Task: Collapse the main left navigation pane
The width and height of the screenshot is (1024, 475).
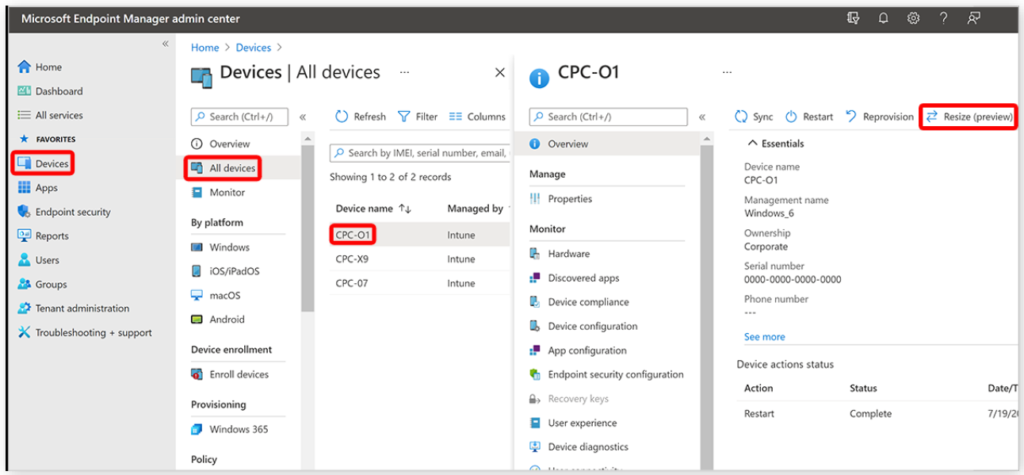Action: coord(165,43)
